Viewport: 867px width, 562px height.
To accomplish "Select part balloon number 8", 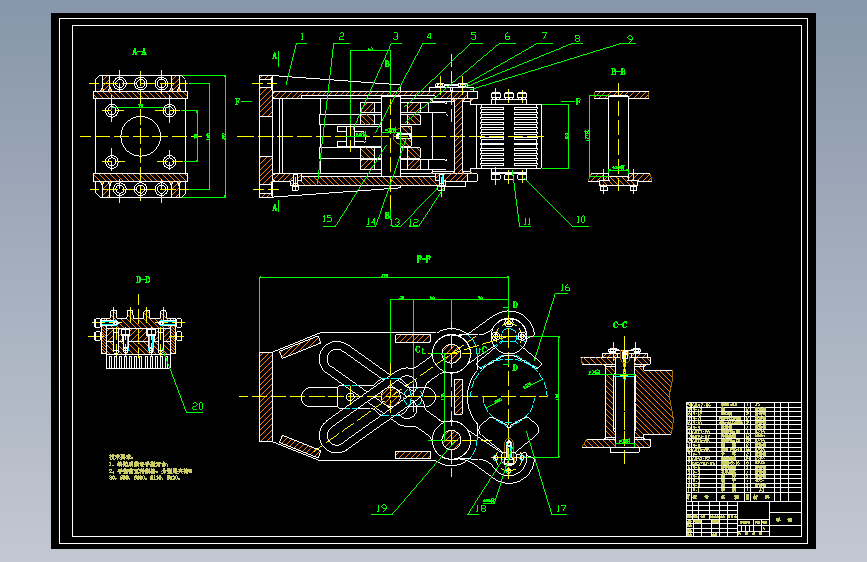I will (x=577, y=39).
